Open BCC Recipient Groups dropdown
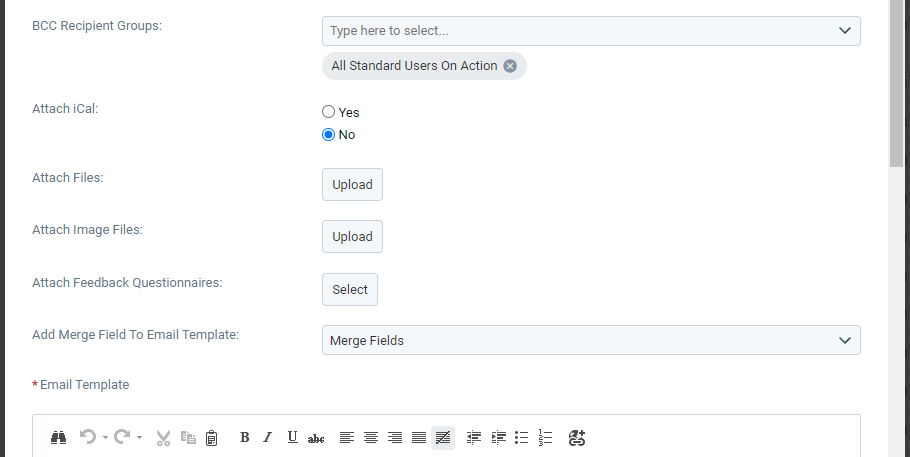 pos(591,31)
